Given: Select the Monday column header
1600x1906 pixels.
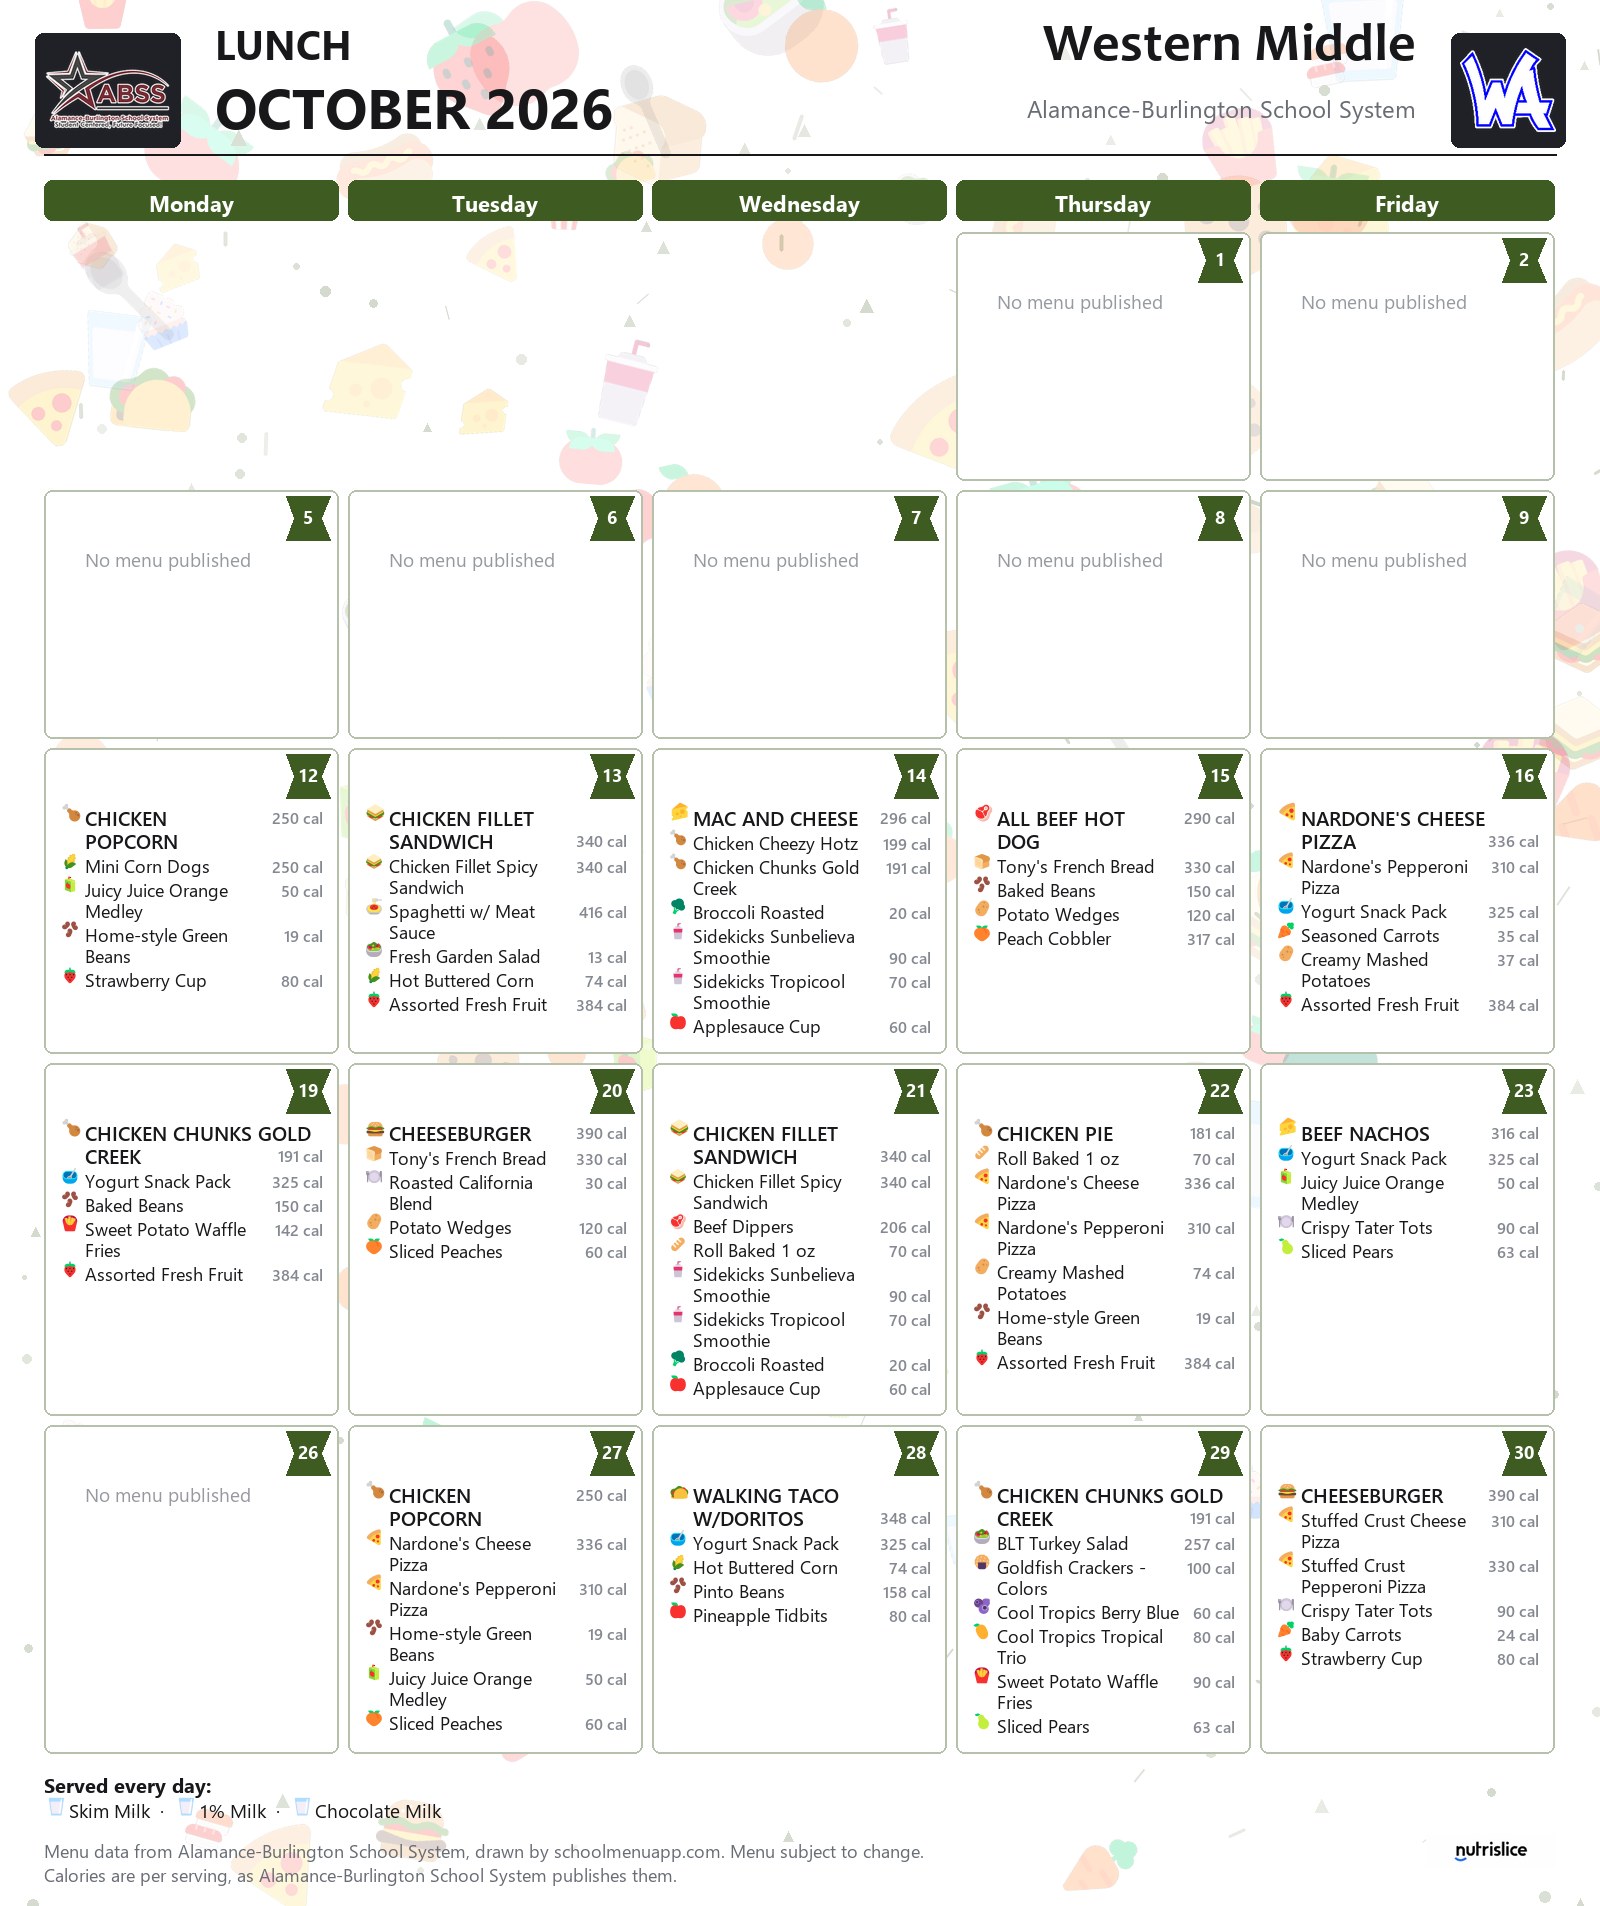Looking at the screenshot, I should [x=191, y=201].
